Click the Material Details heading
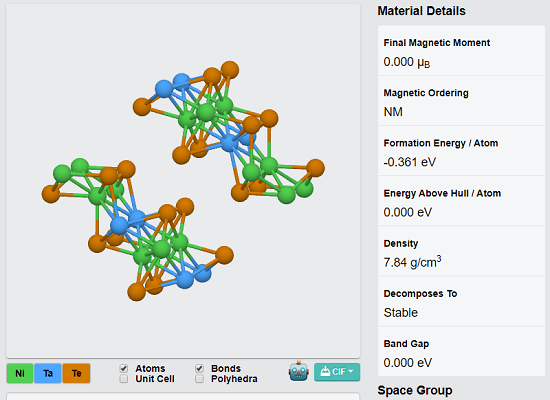The image size is (550, 400). tap(421, 11)
